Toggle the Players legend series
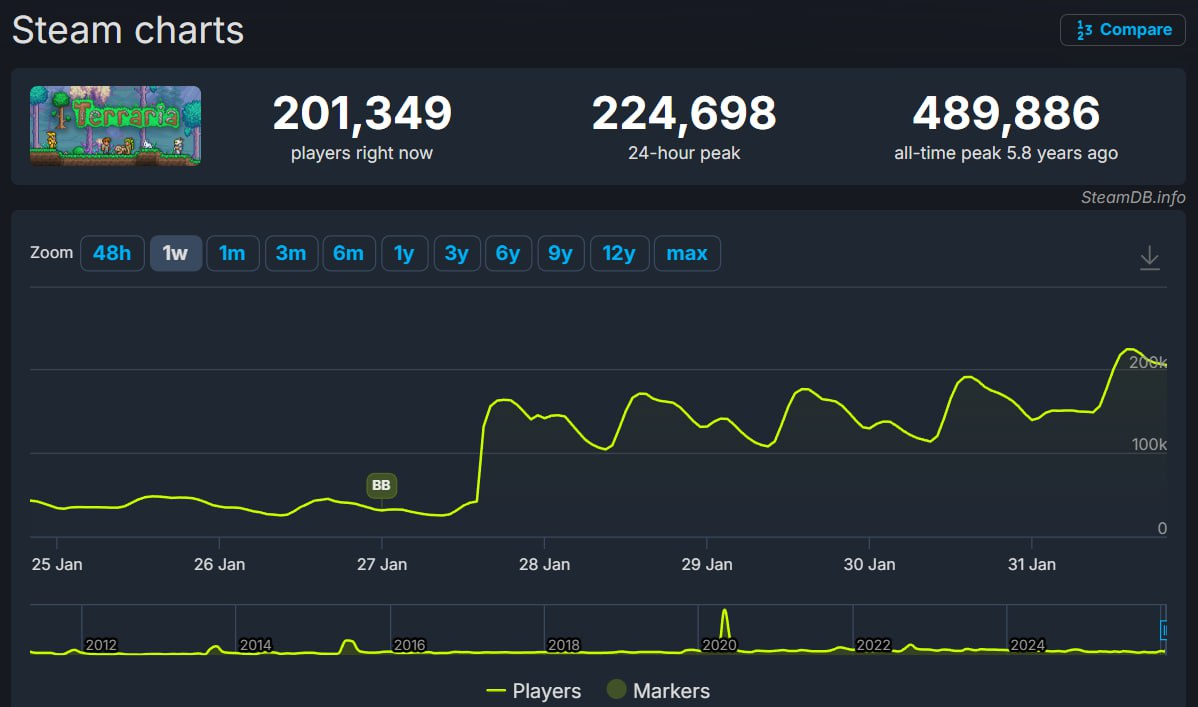1198x707 pixels. pos(533,691)
